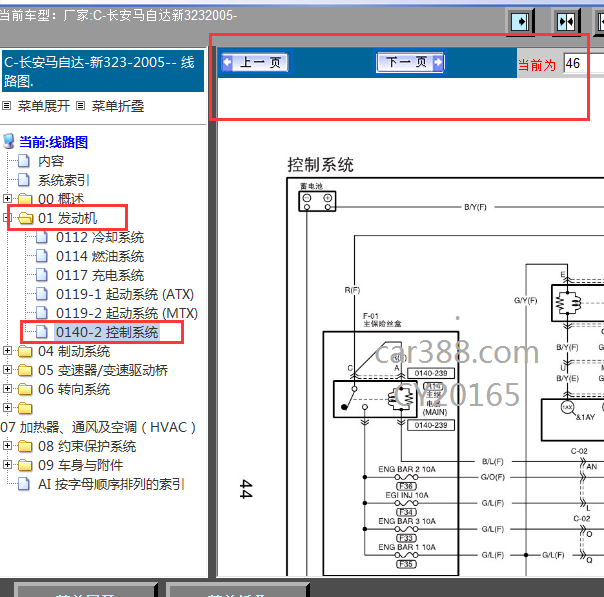Go to next page with 下一页 button
Viewport: 604px width, 597px height.
pyautogui.click(x=410, y=62)
